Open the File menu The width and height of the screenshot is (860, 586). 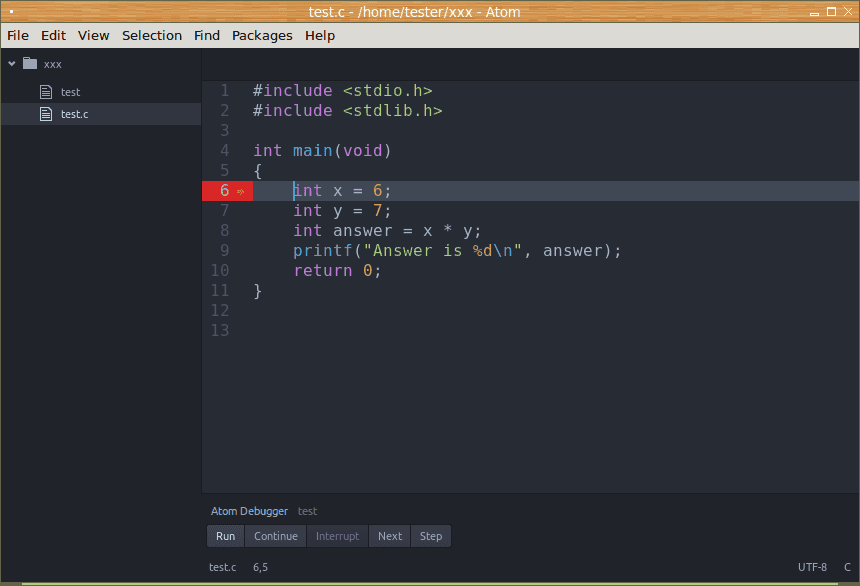click(18, 36)
